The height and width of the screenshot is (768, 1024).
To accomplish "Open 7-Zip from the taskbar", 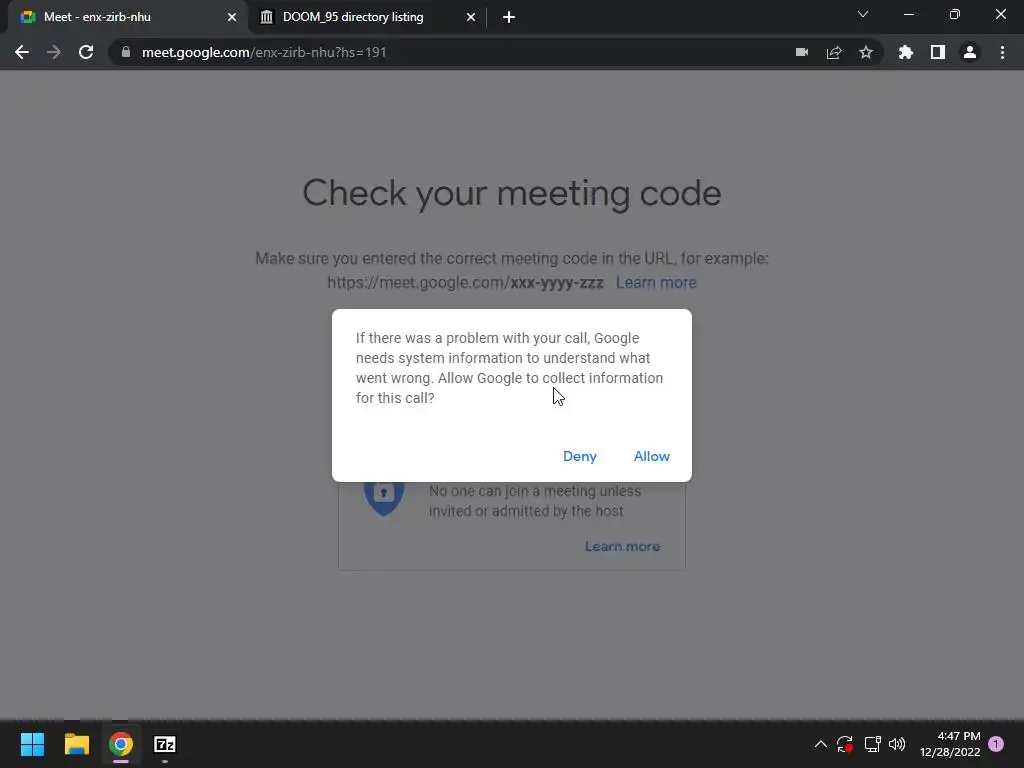I will pyautogui.click(x=165, y=744).
